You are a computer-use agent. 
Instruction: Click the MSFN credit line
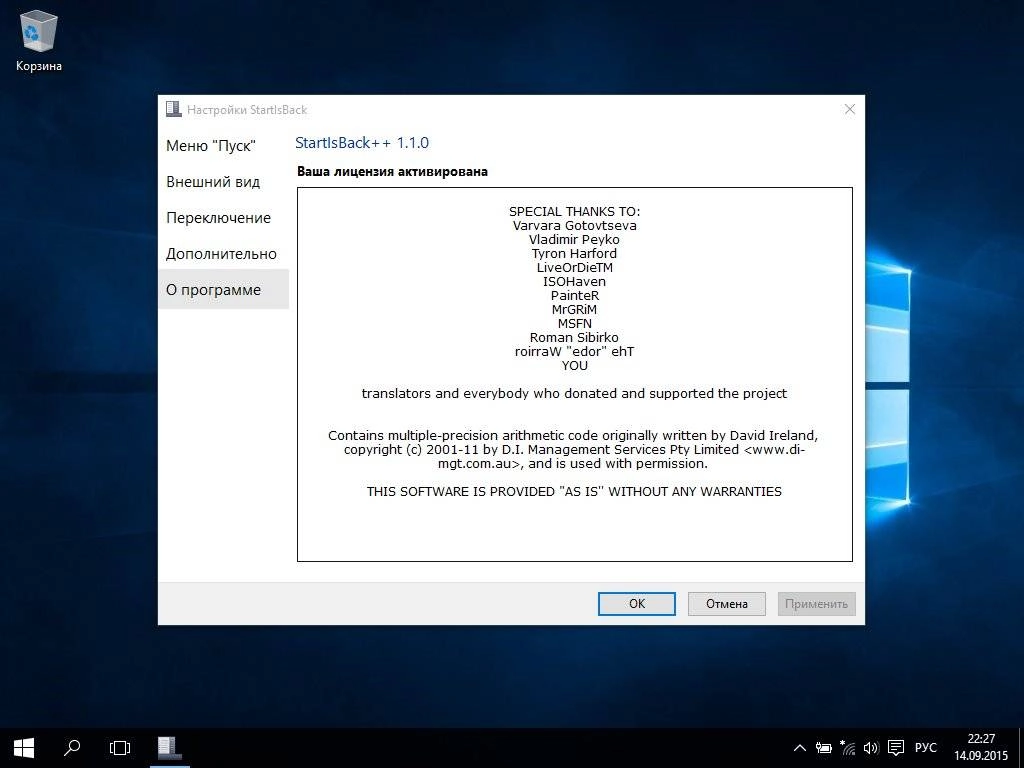point(575,323)
